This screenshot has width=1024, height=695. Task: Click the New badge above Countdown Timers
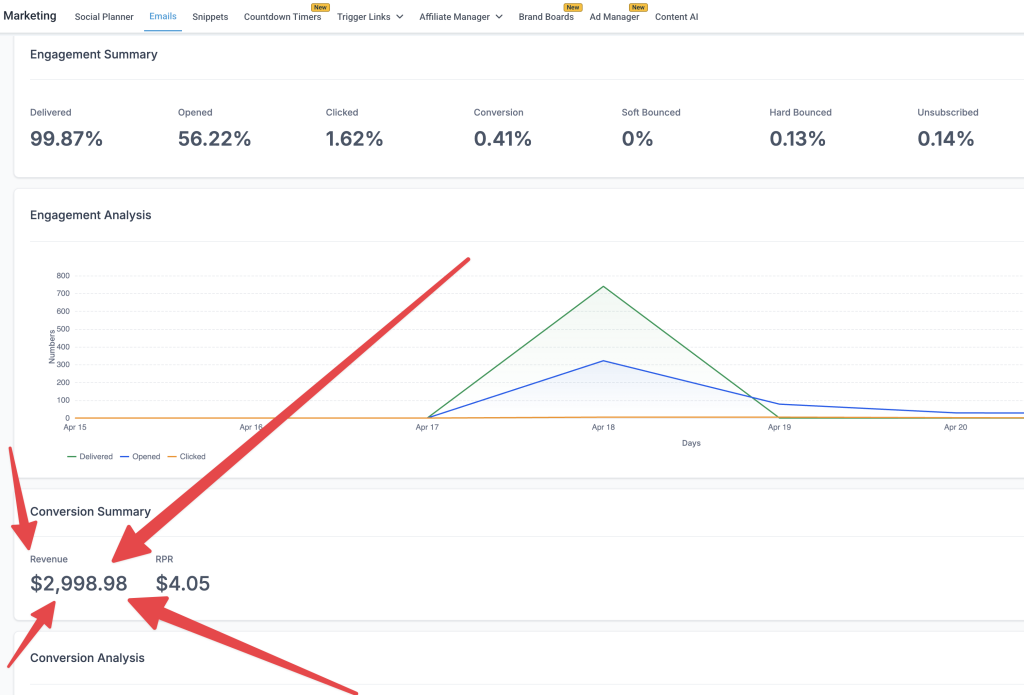point(320,7)
